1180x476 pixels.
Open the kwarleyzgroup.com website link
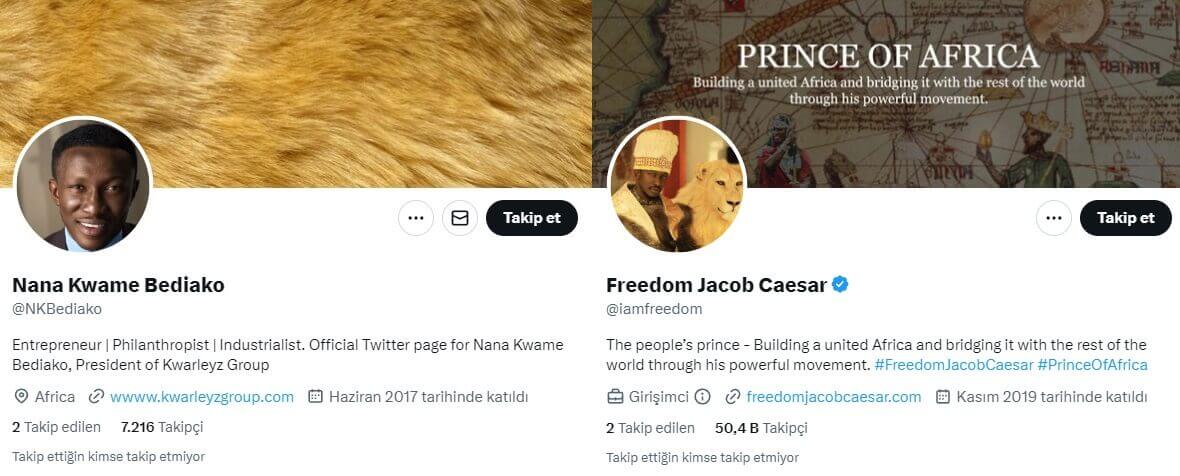[x=202, y=397]
